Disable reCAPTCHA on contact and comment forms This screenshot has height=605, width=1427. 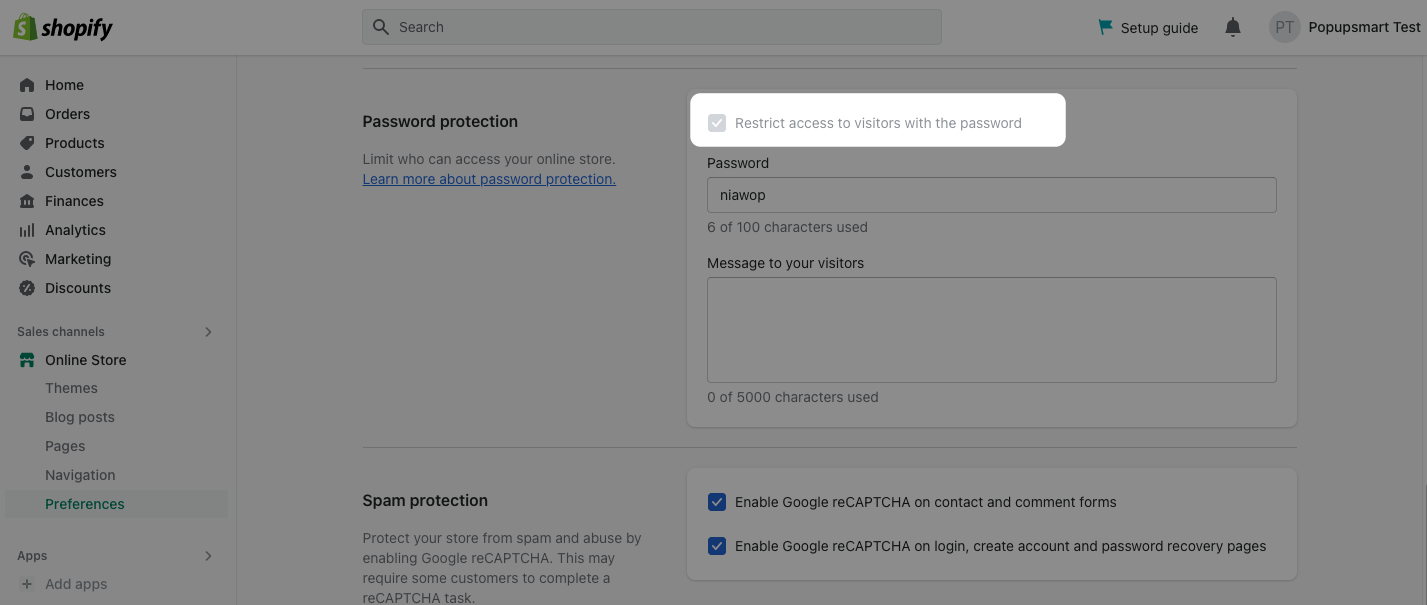point(717,502)
